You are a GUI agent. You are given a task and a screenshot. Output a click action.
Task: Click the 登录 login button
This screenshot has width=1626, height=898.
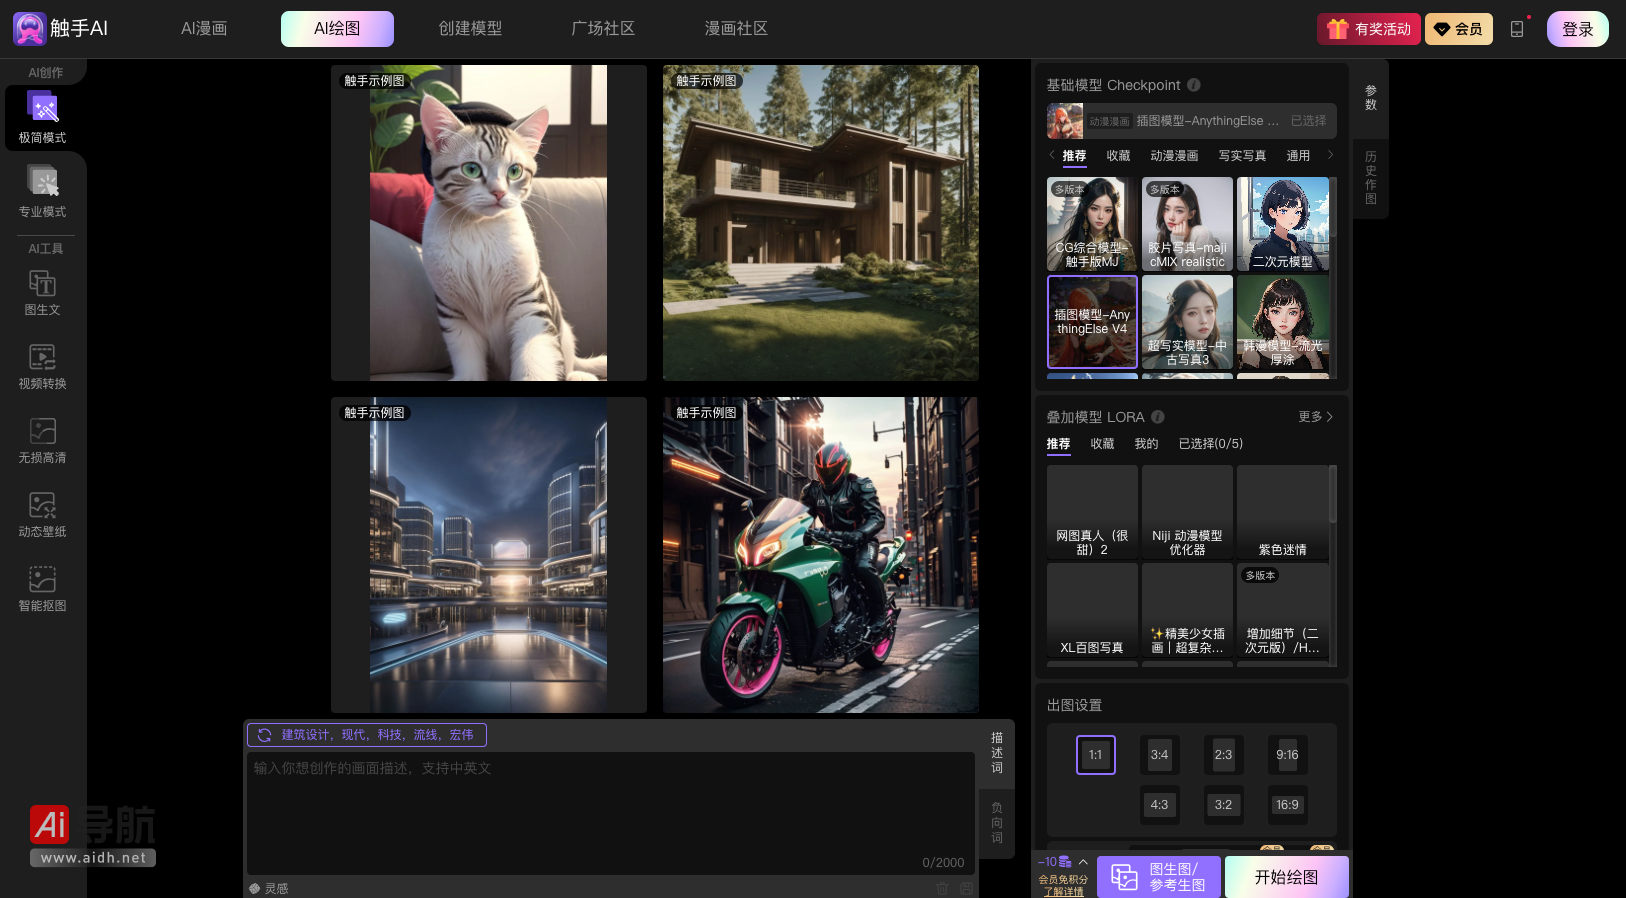point(1577,29)
